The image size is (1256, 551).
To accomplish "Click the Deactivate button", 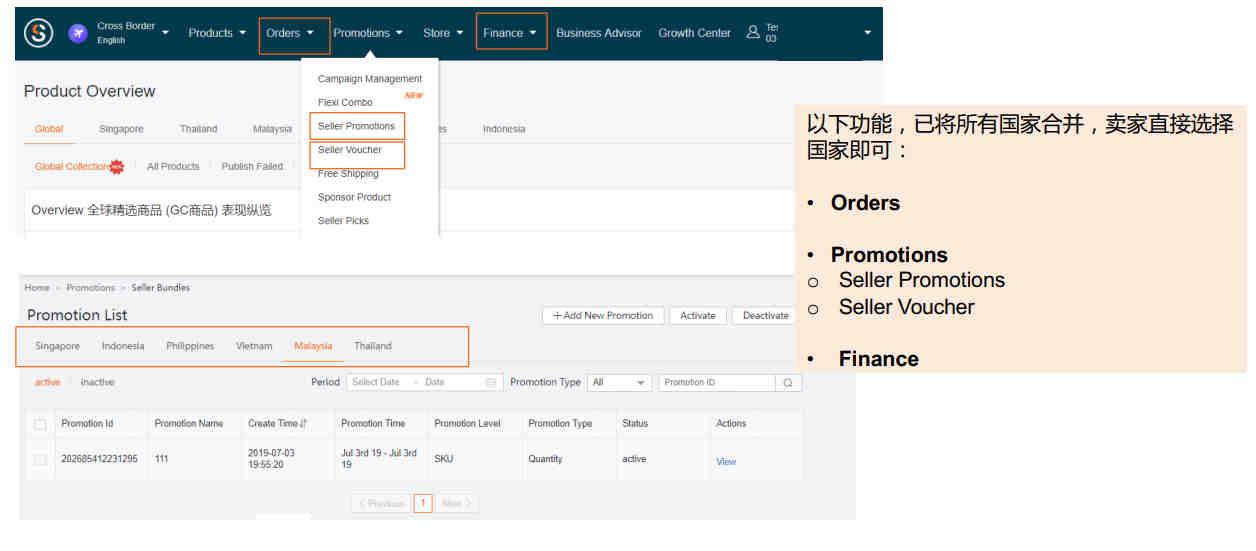I will click(765, 315).
